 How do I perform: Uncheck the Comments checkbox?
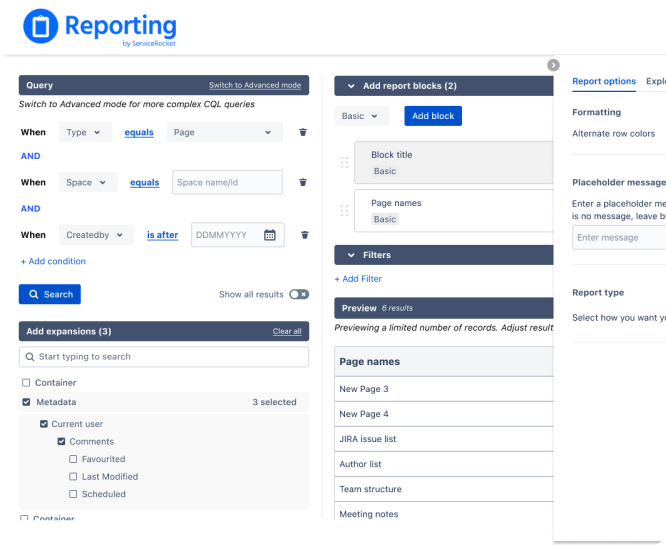62,441
